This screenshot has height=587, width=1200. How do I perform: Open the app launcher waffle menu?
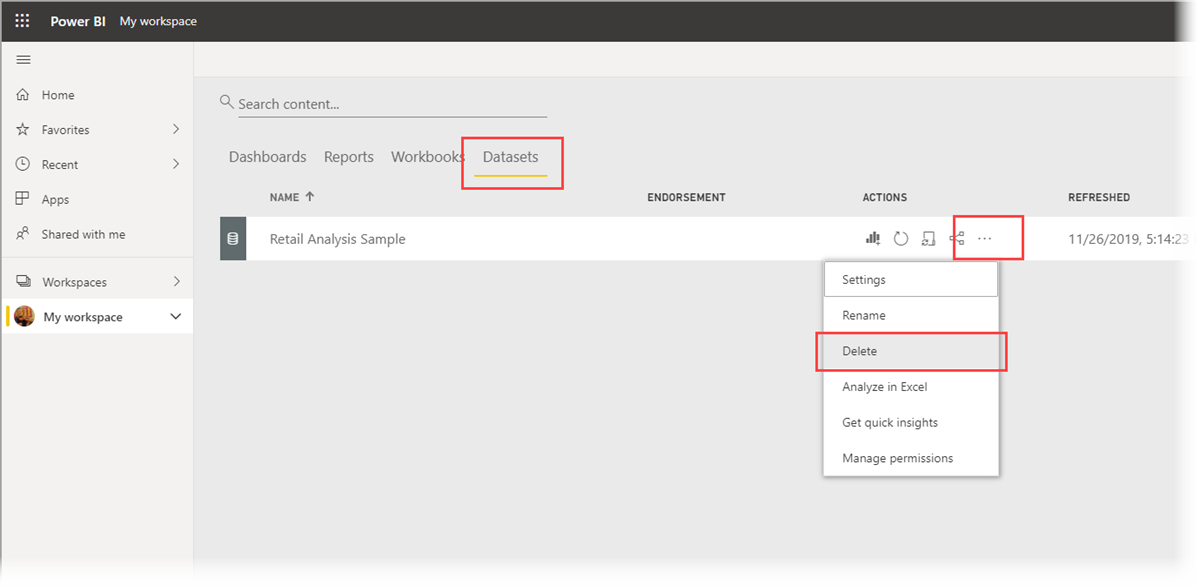pos(21,20)
